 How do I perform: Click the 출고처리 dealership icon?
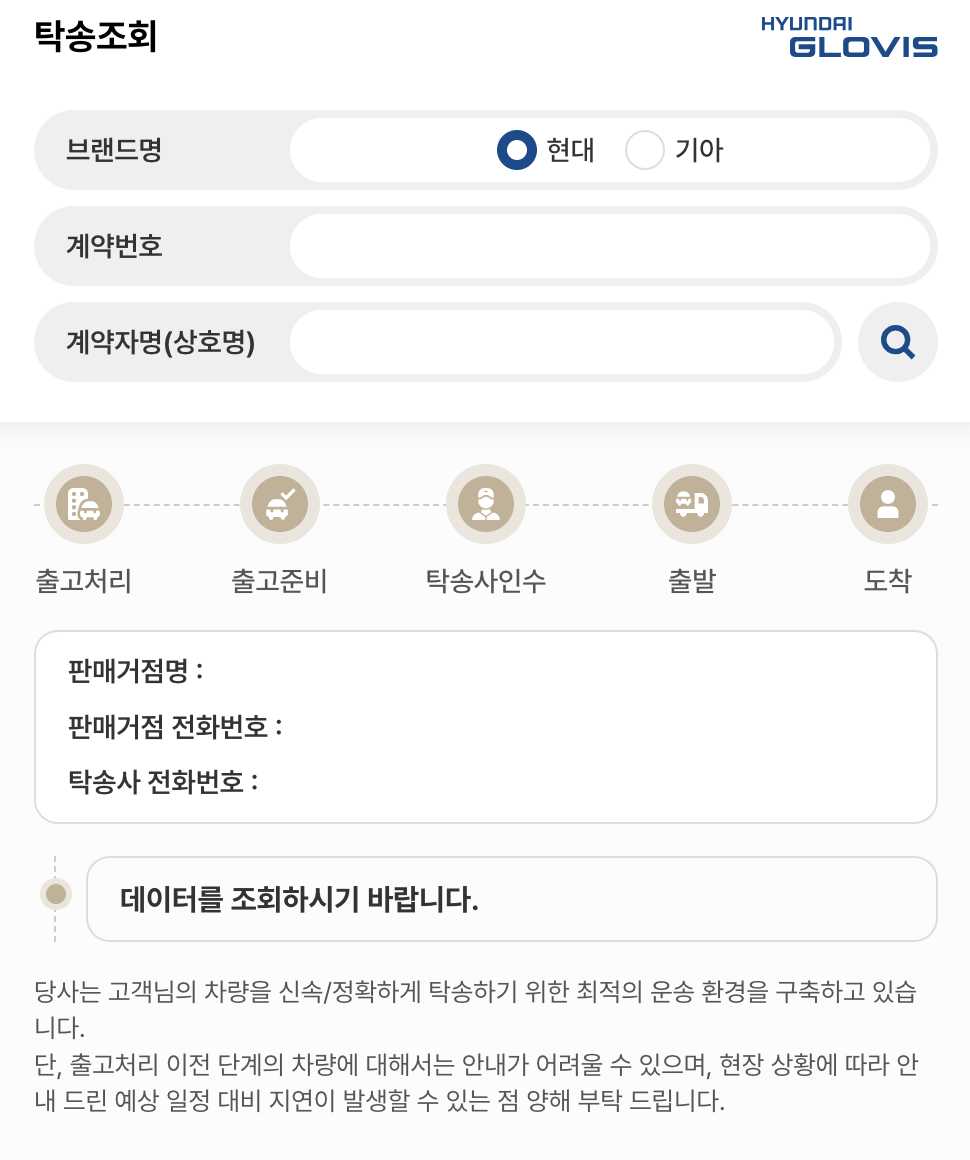tap(84, 504)
